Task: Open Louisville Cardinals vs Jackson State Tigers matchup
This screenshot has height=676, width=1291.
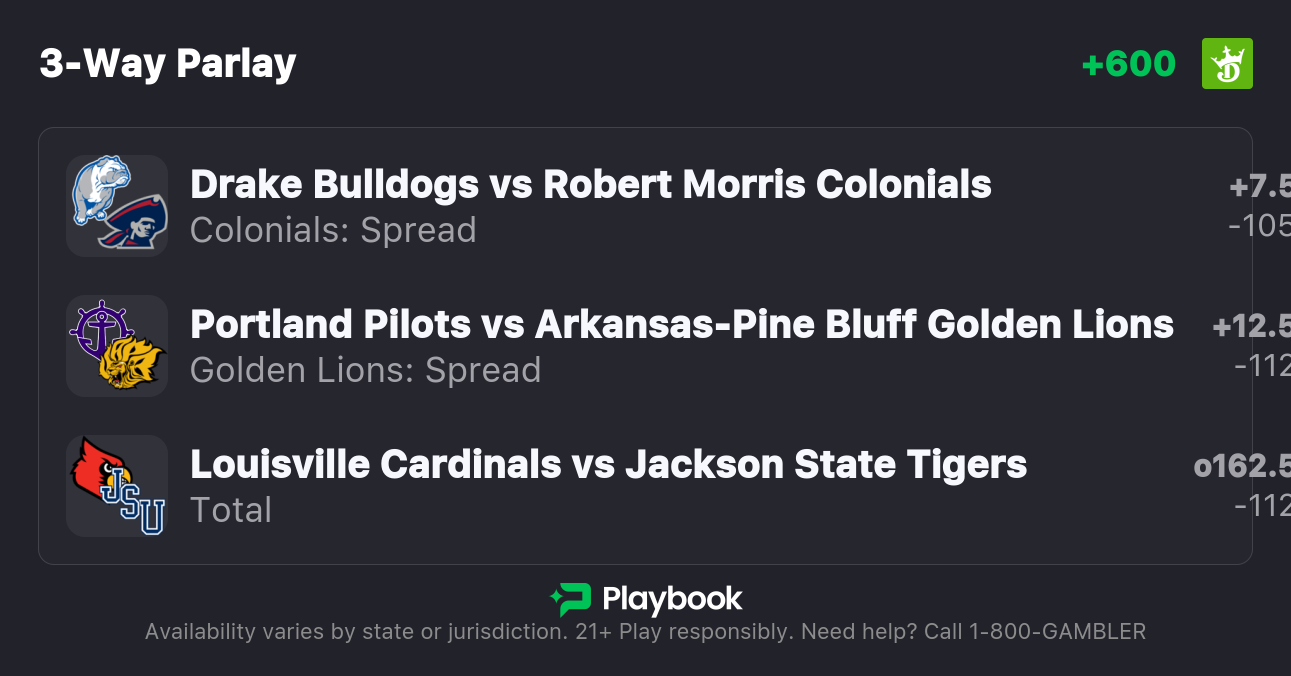Action: point(608,464)
